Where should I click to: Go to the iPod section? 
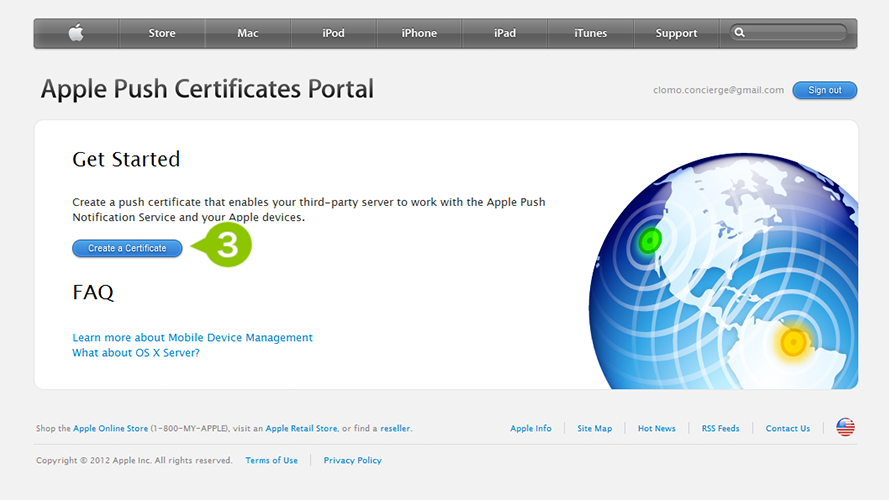333,33
